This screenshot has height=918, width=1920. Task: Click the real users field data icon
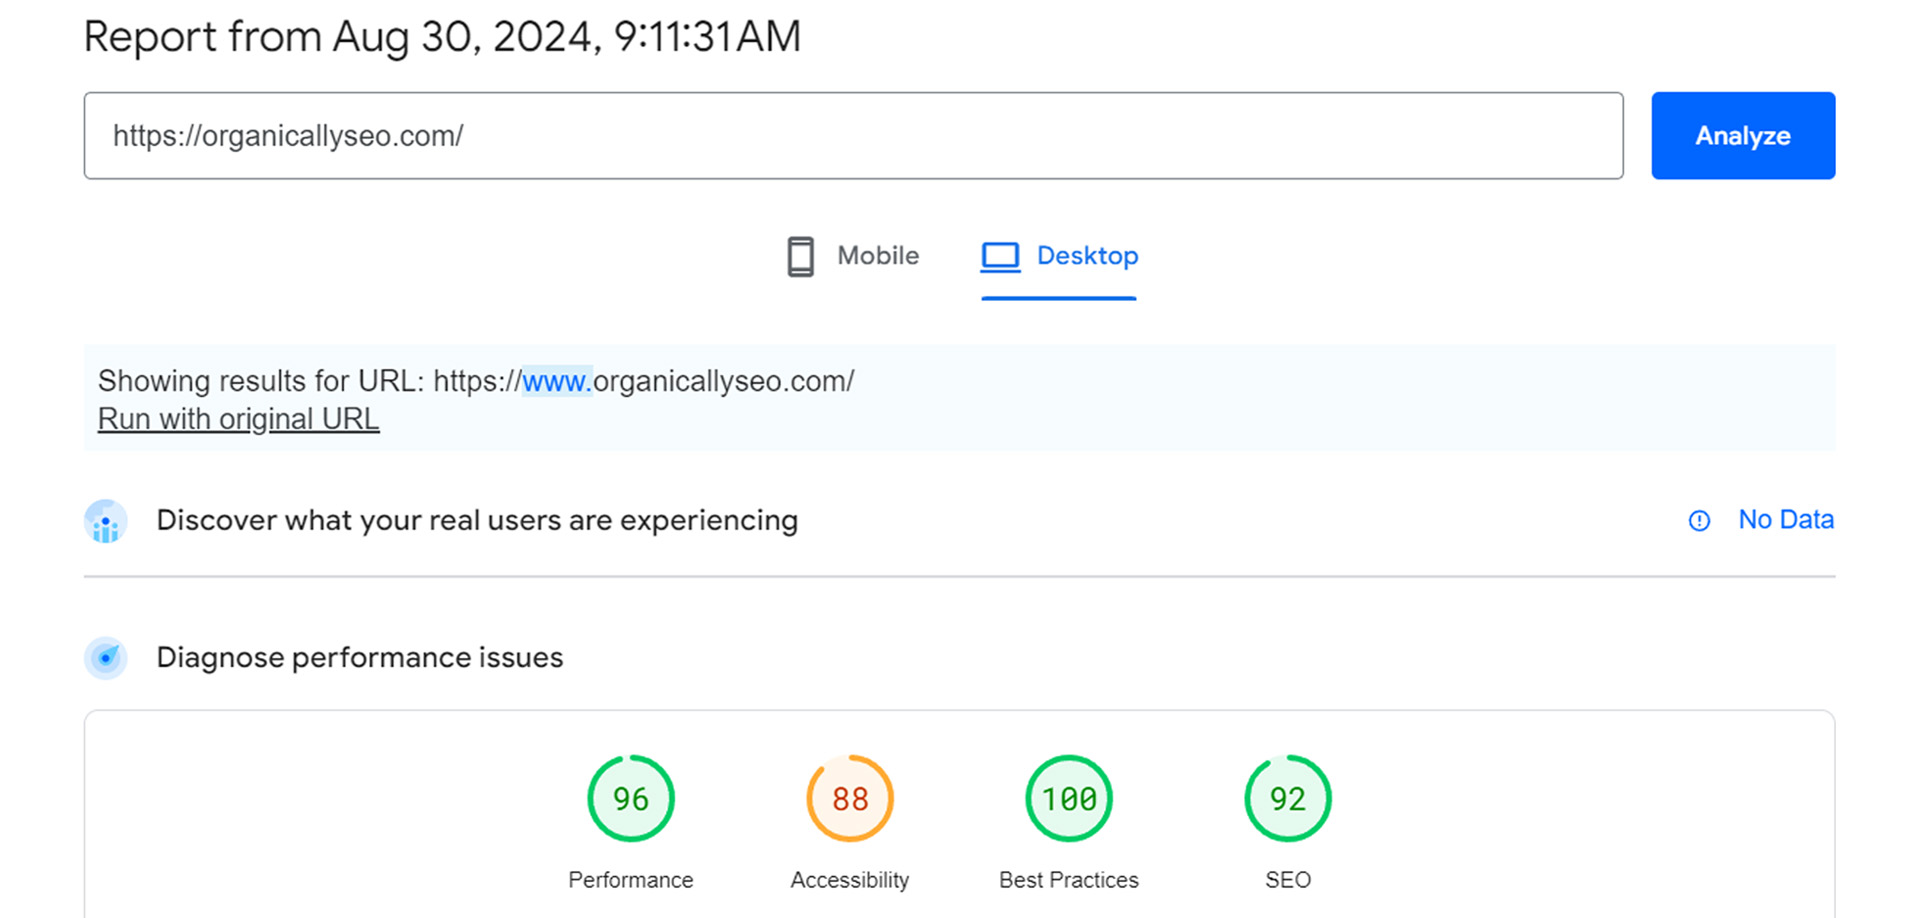tap(106, 522)
